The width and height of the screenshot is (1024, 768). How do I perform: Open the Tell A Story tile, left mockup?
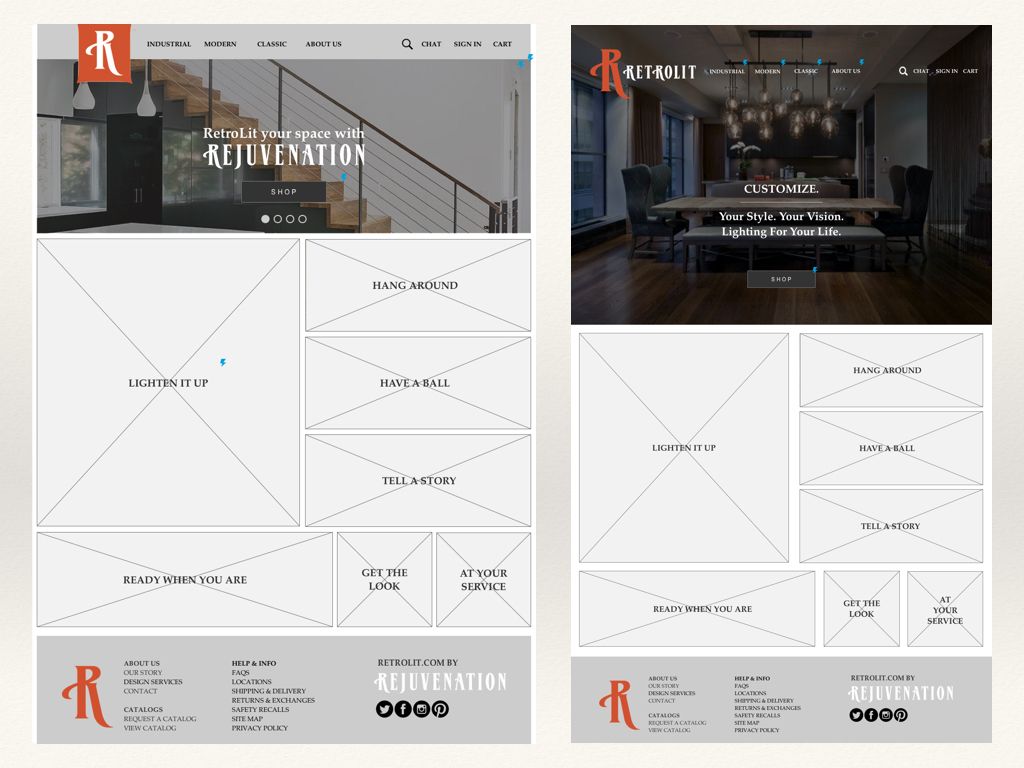[x=418, y=480]
